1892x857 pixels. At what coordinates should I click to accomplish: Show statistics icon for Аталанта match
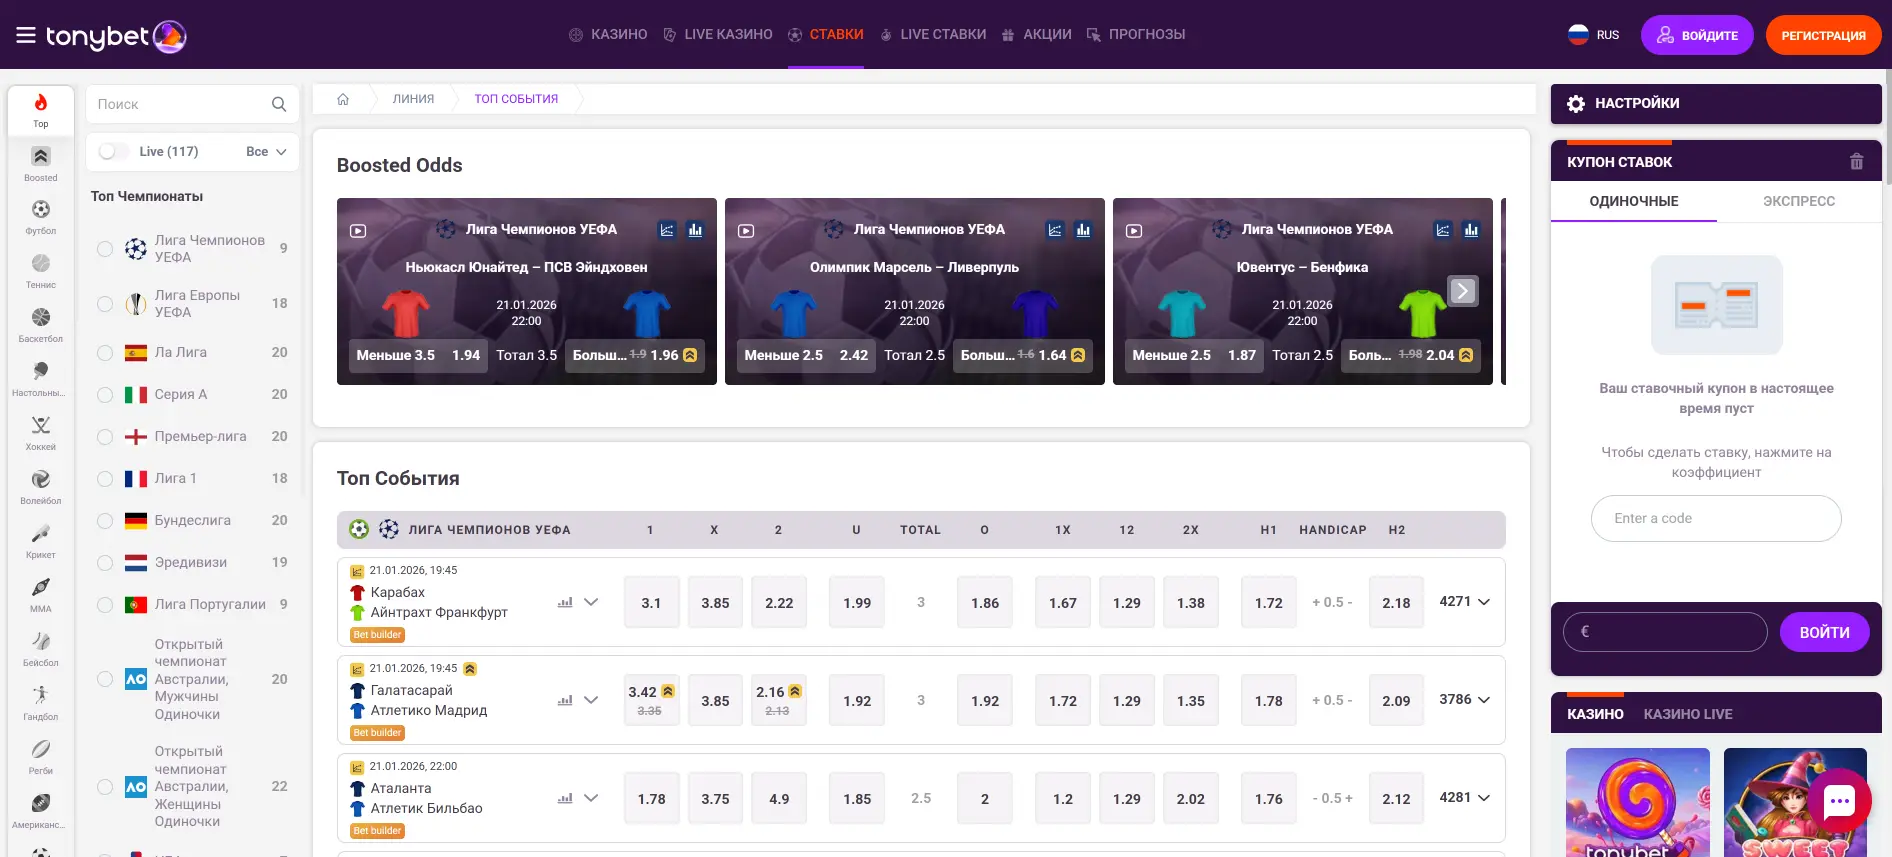click(565, 798)
